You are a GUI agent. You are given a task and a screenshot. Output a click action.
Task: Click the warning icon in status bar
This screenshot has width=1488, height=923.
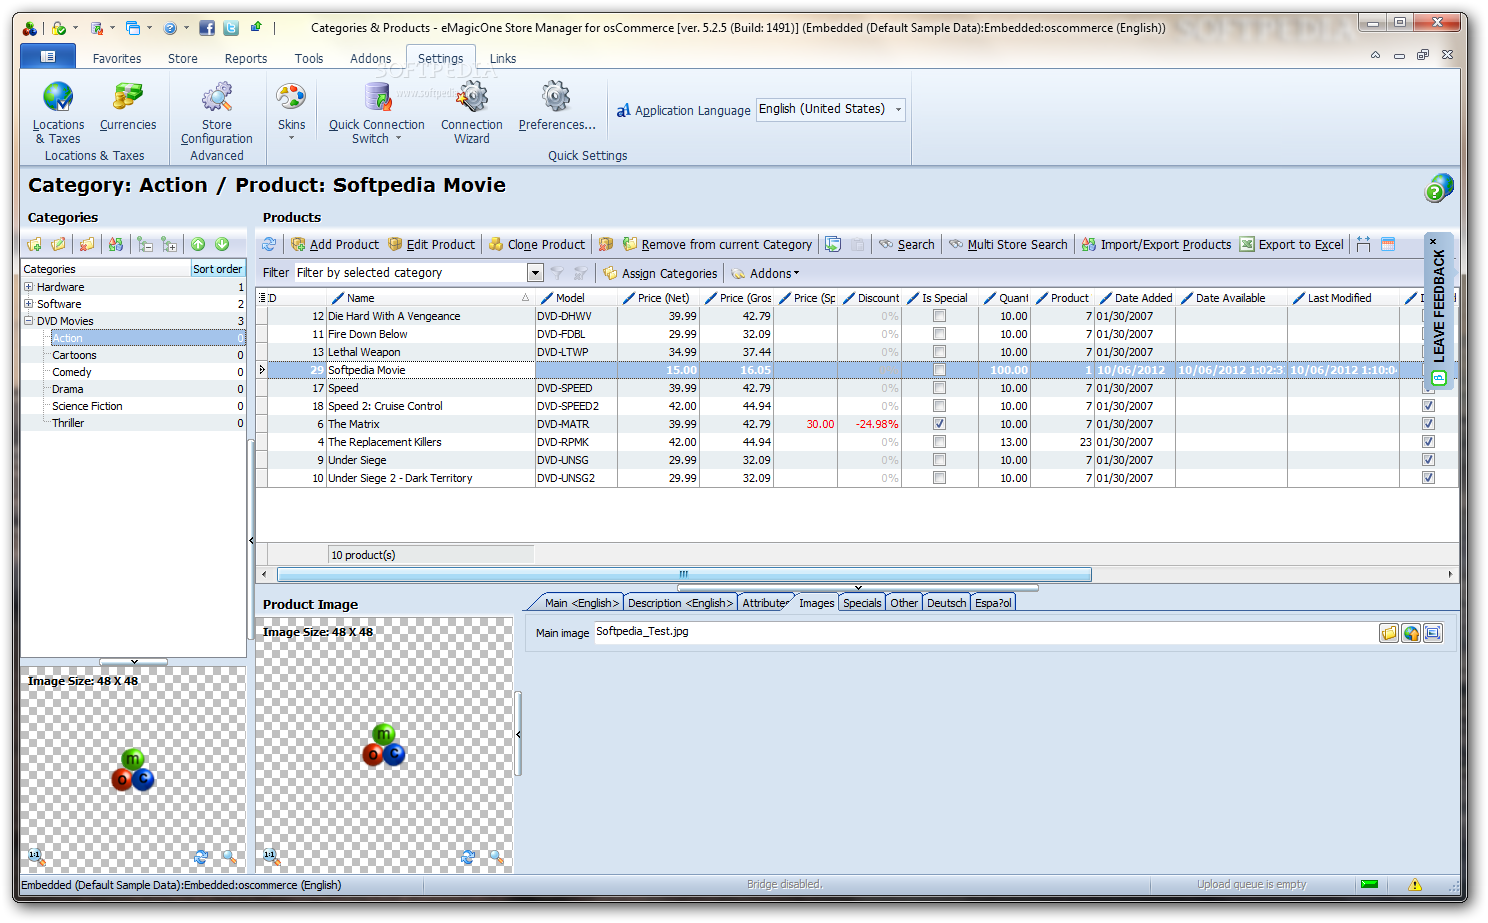[1415, 885]
